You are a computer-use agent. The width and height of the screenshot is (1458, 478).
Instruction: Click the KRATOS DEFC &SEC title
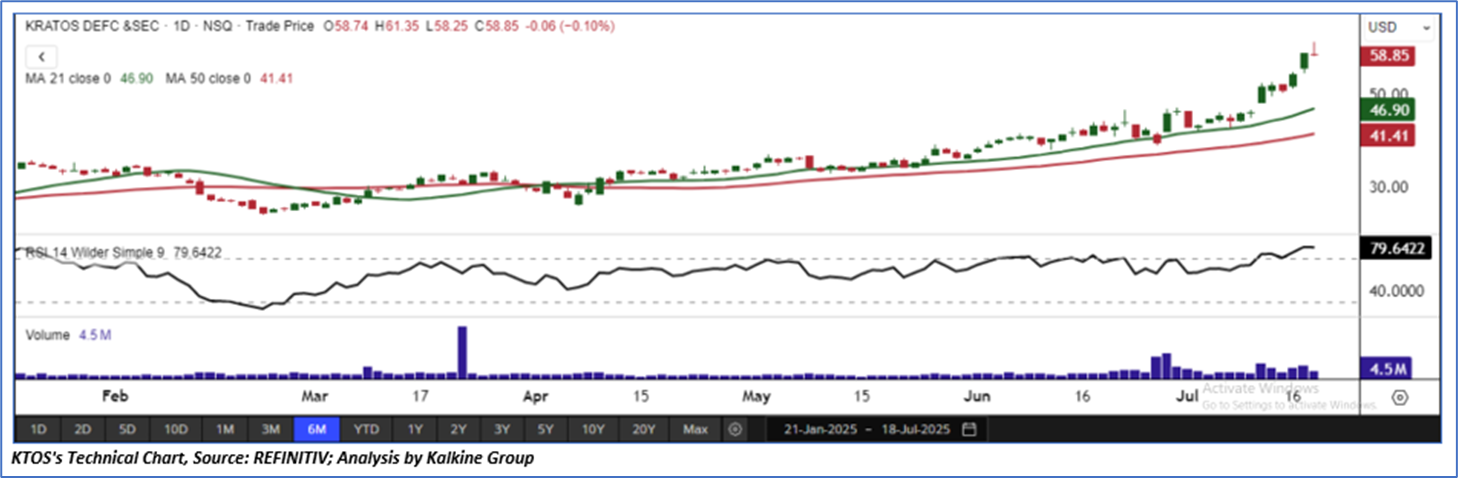[91, 25]
